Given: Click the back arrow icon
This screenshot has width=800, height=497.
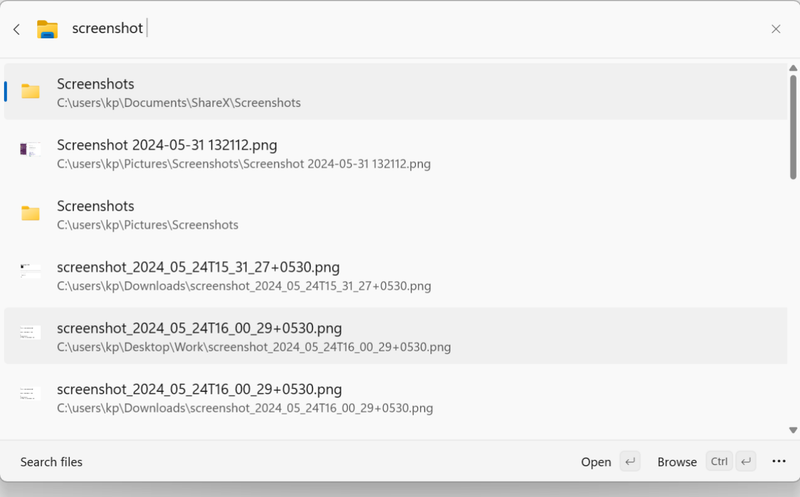Looking at the screenshot, I should click(17, 30).
